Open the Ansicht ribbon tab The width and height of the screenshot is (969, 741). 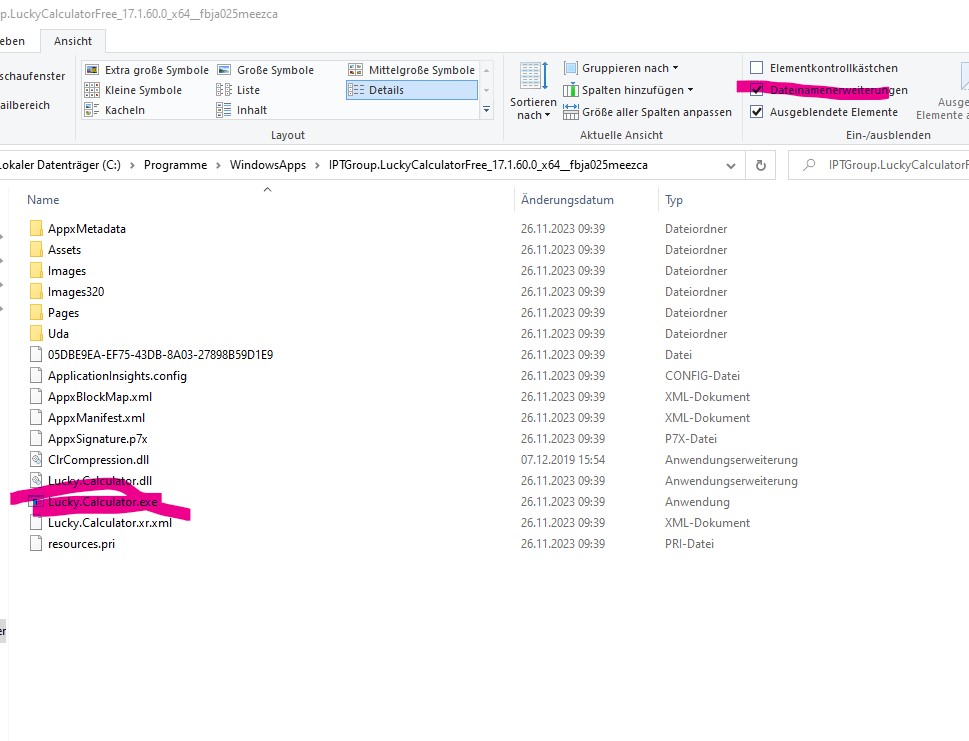point(73,41)
